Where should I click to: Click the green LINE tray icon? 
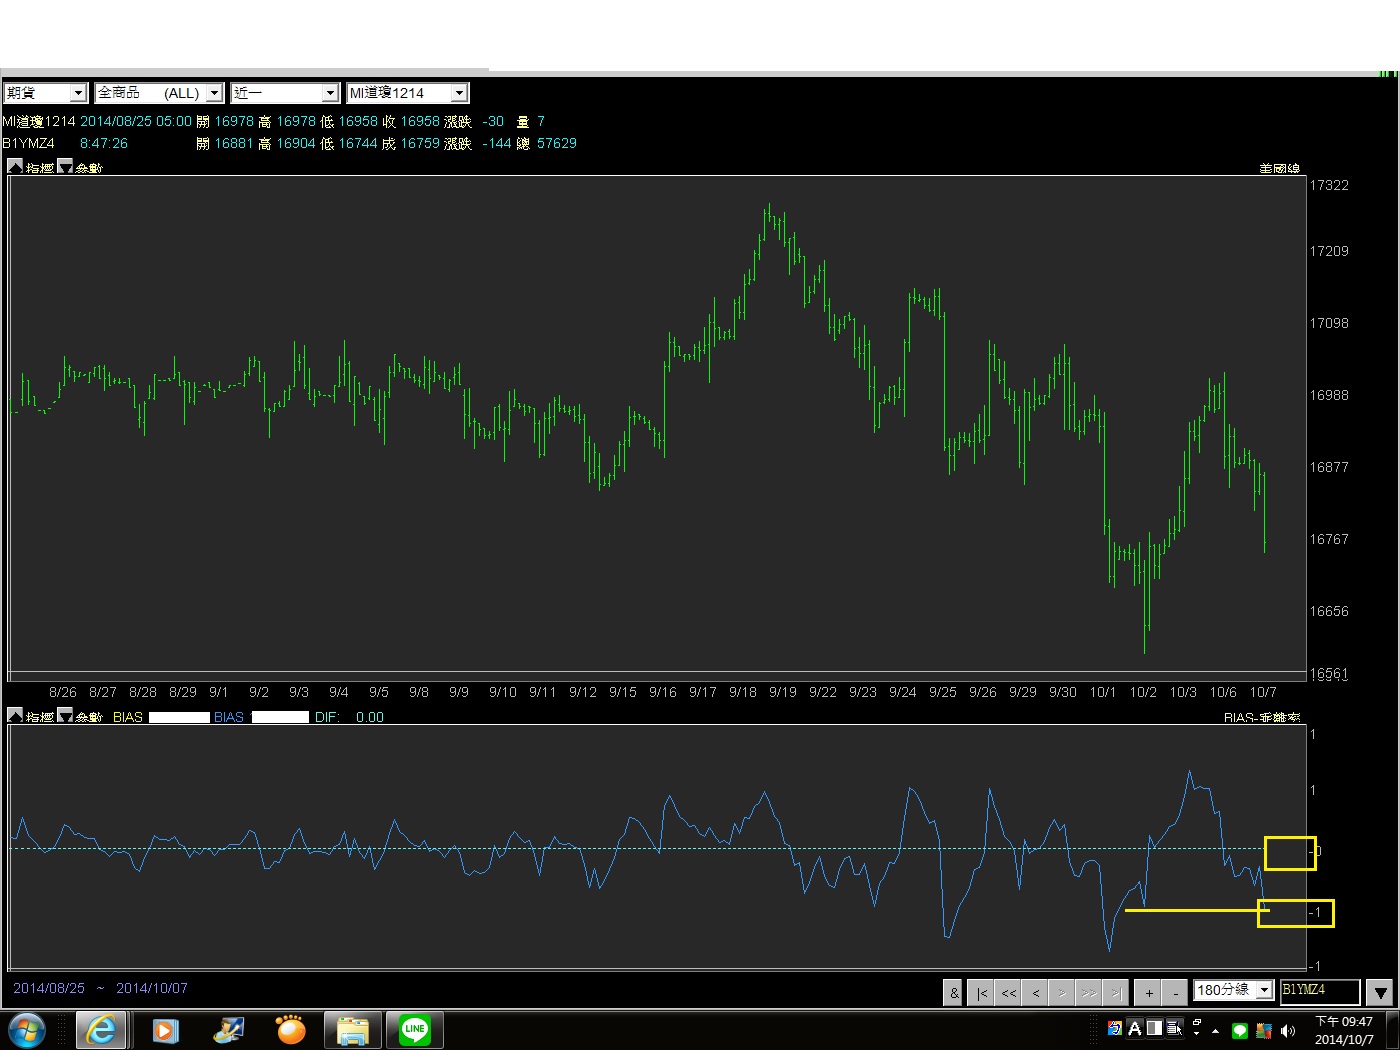[1240, 1030]
